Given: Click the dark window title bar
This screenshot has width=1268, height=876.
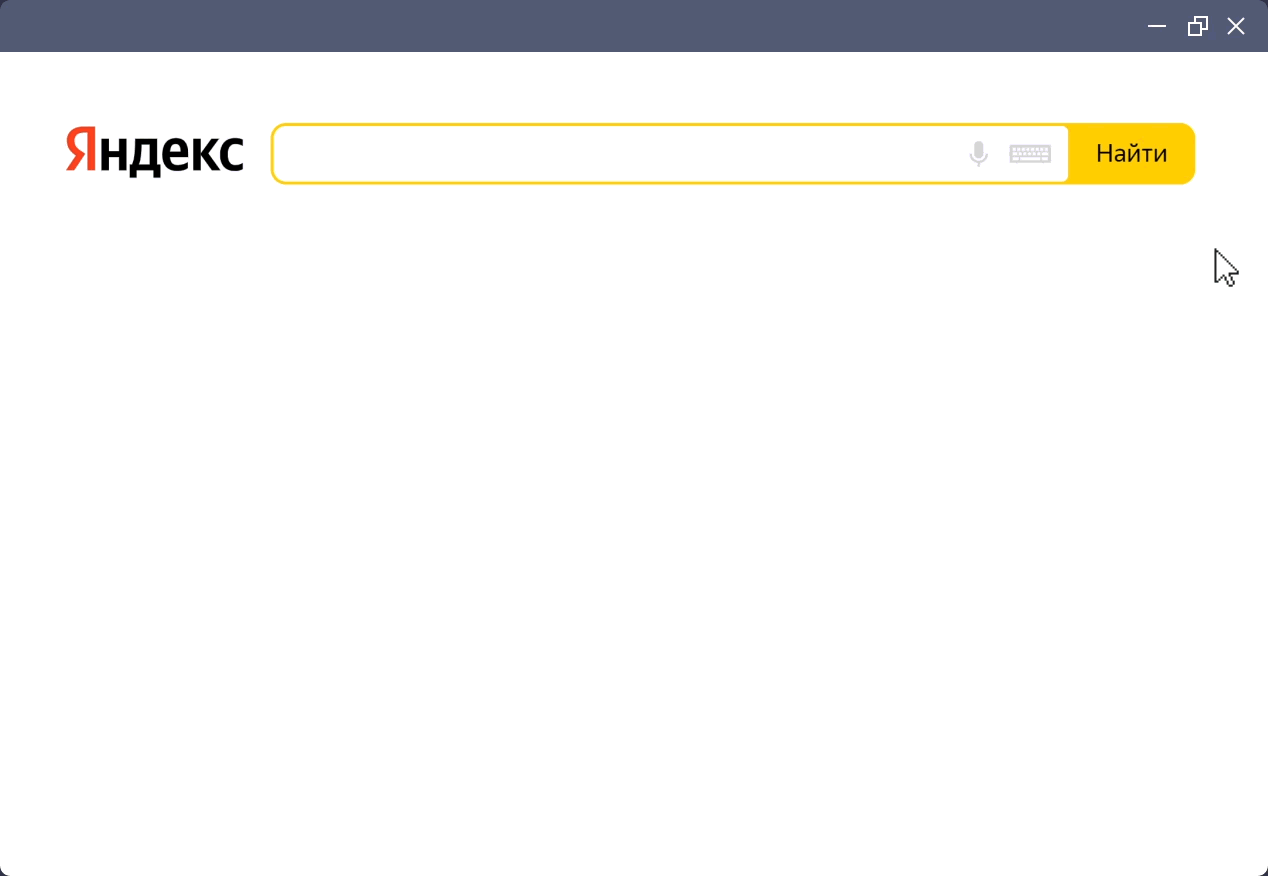Looking at the screenshot, I should [570, 26].
